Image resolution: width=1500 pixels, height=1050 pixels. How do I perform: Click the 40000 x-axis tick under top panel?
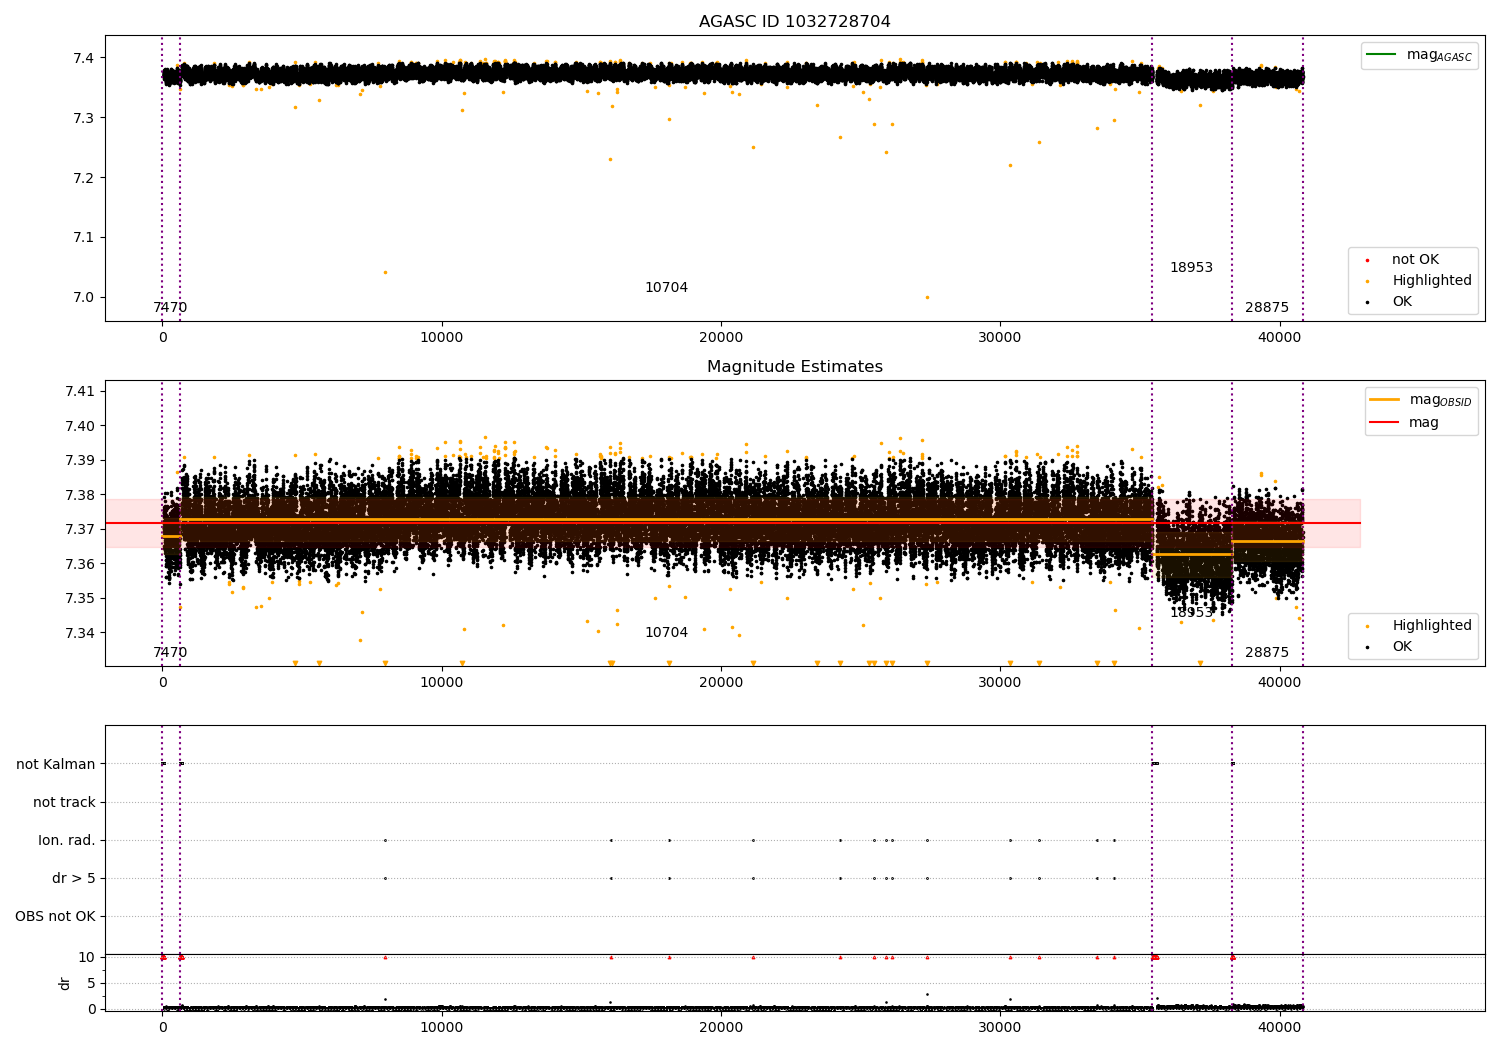(x=1278, y=338)
